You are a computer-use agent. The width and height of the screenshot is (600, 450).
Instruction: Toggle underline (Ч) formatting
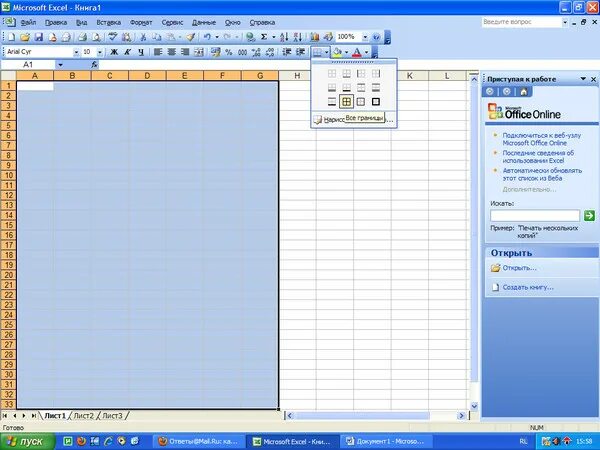tap(141, 52)
